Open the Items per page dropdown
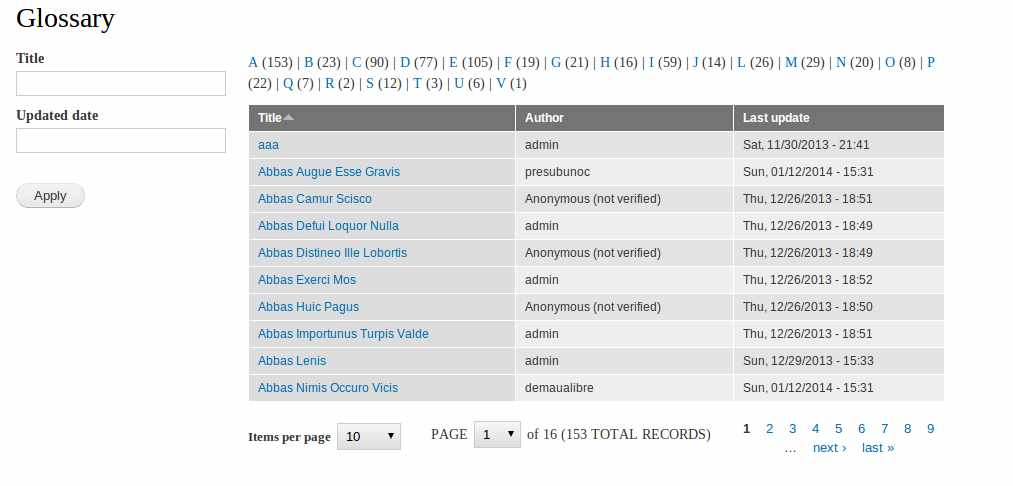The height and width of the screenshot is (486, 1013). pyautogui.click(x=369, y=436)
